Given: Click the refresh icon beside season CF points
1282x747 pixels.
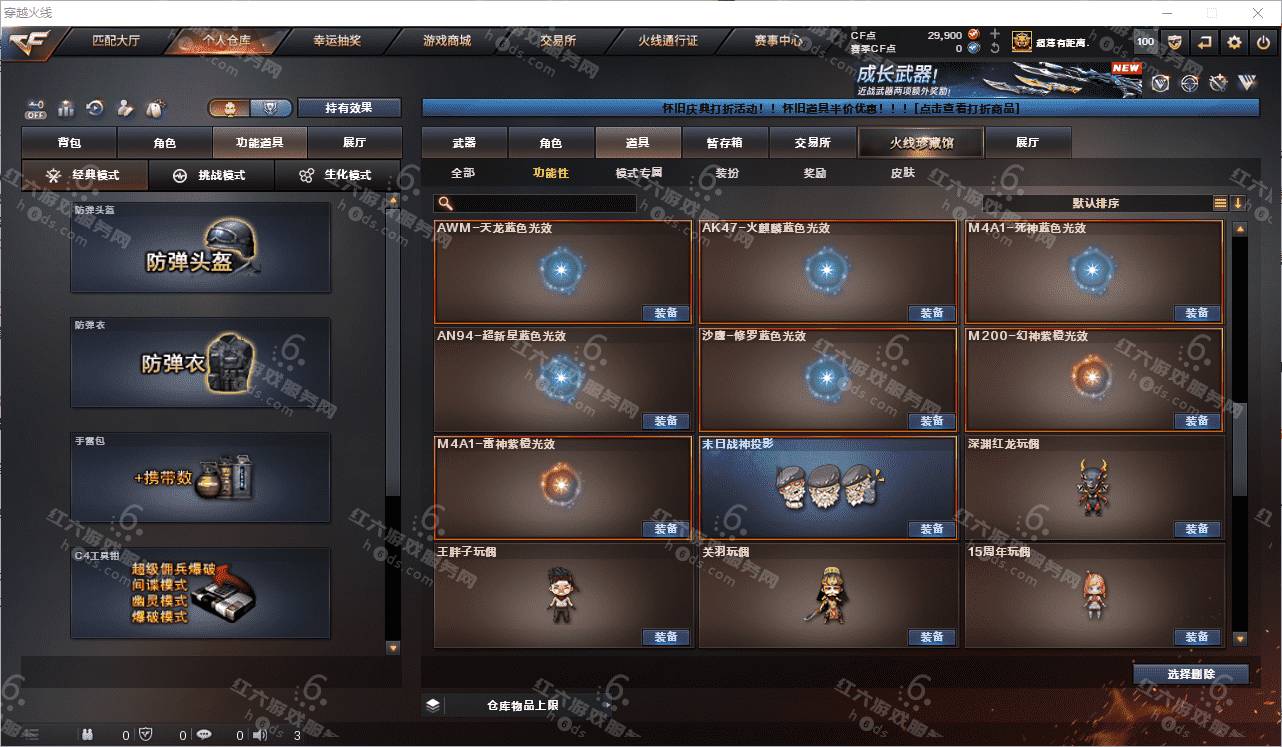Looking at the screenshot, I should [x=994, y=48].
